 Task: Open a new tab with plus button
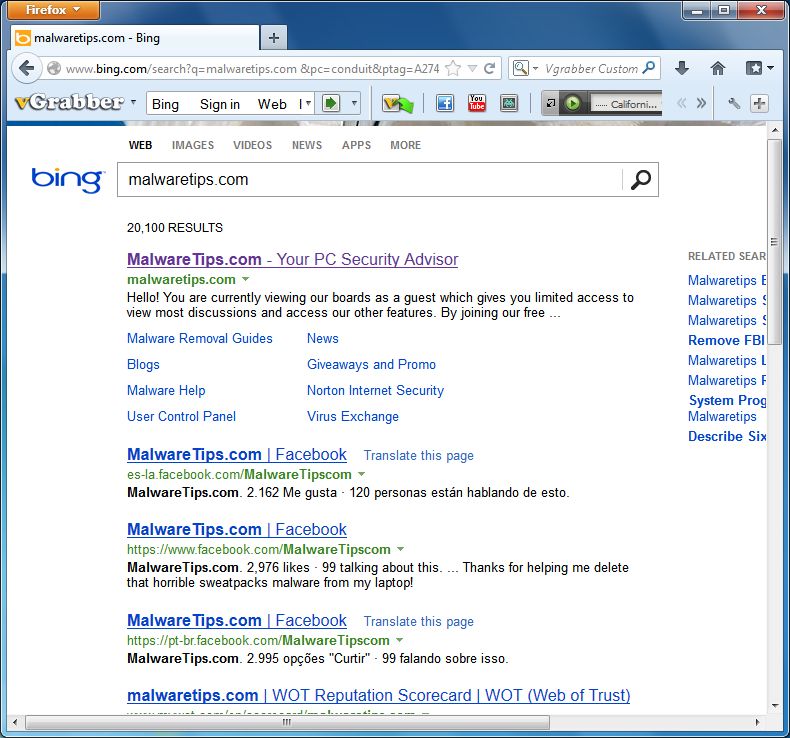(274, 38)
